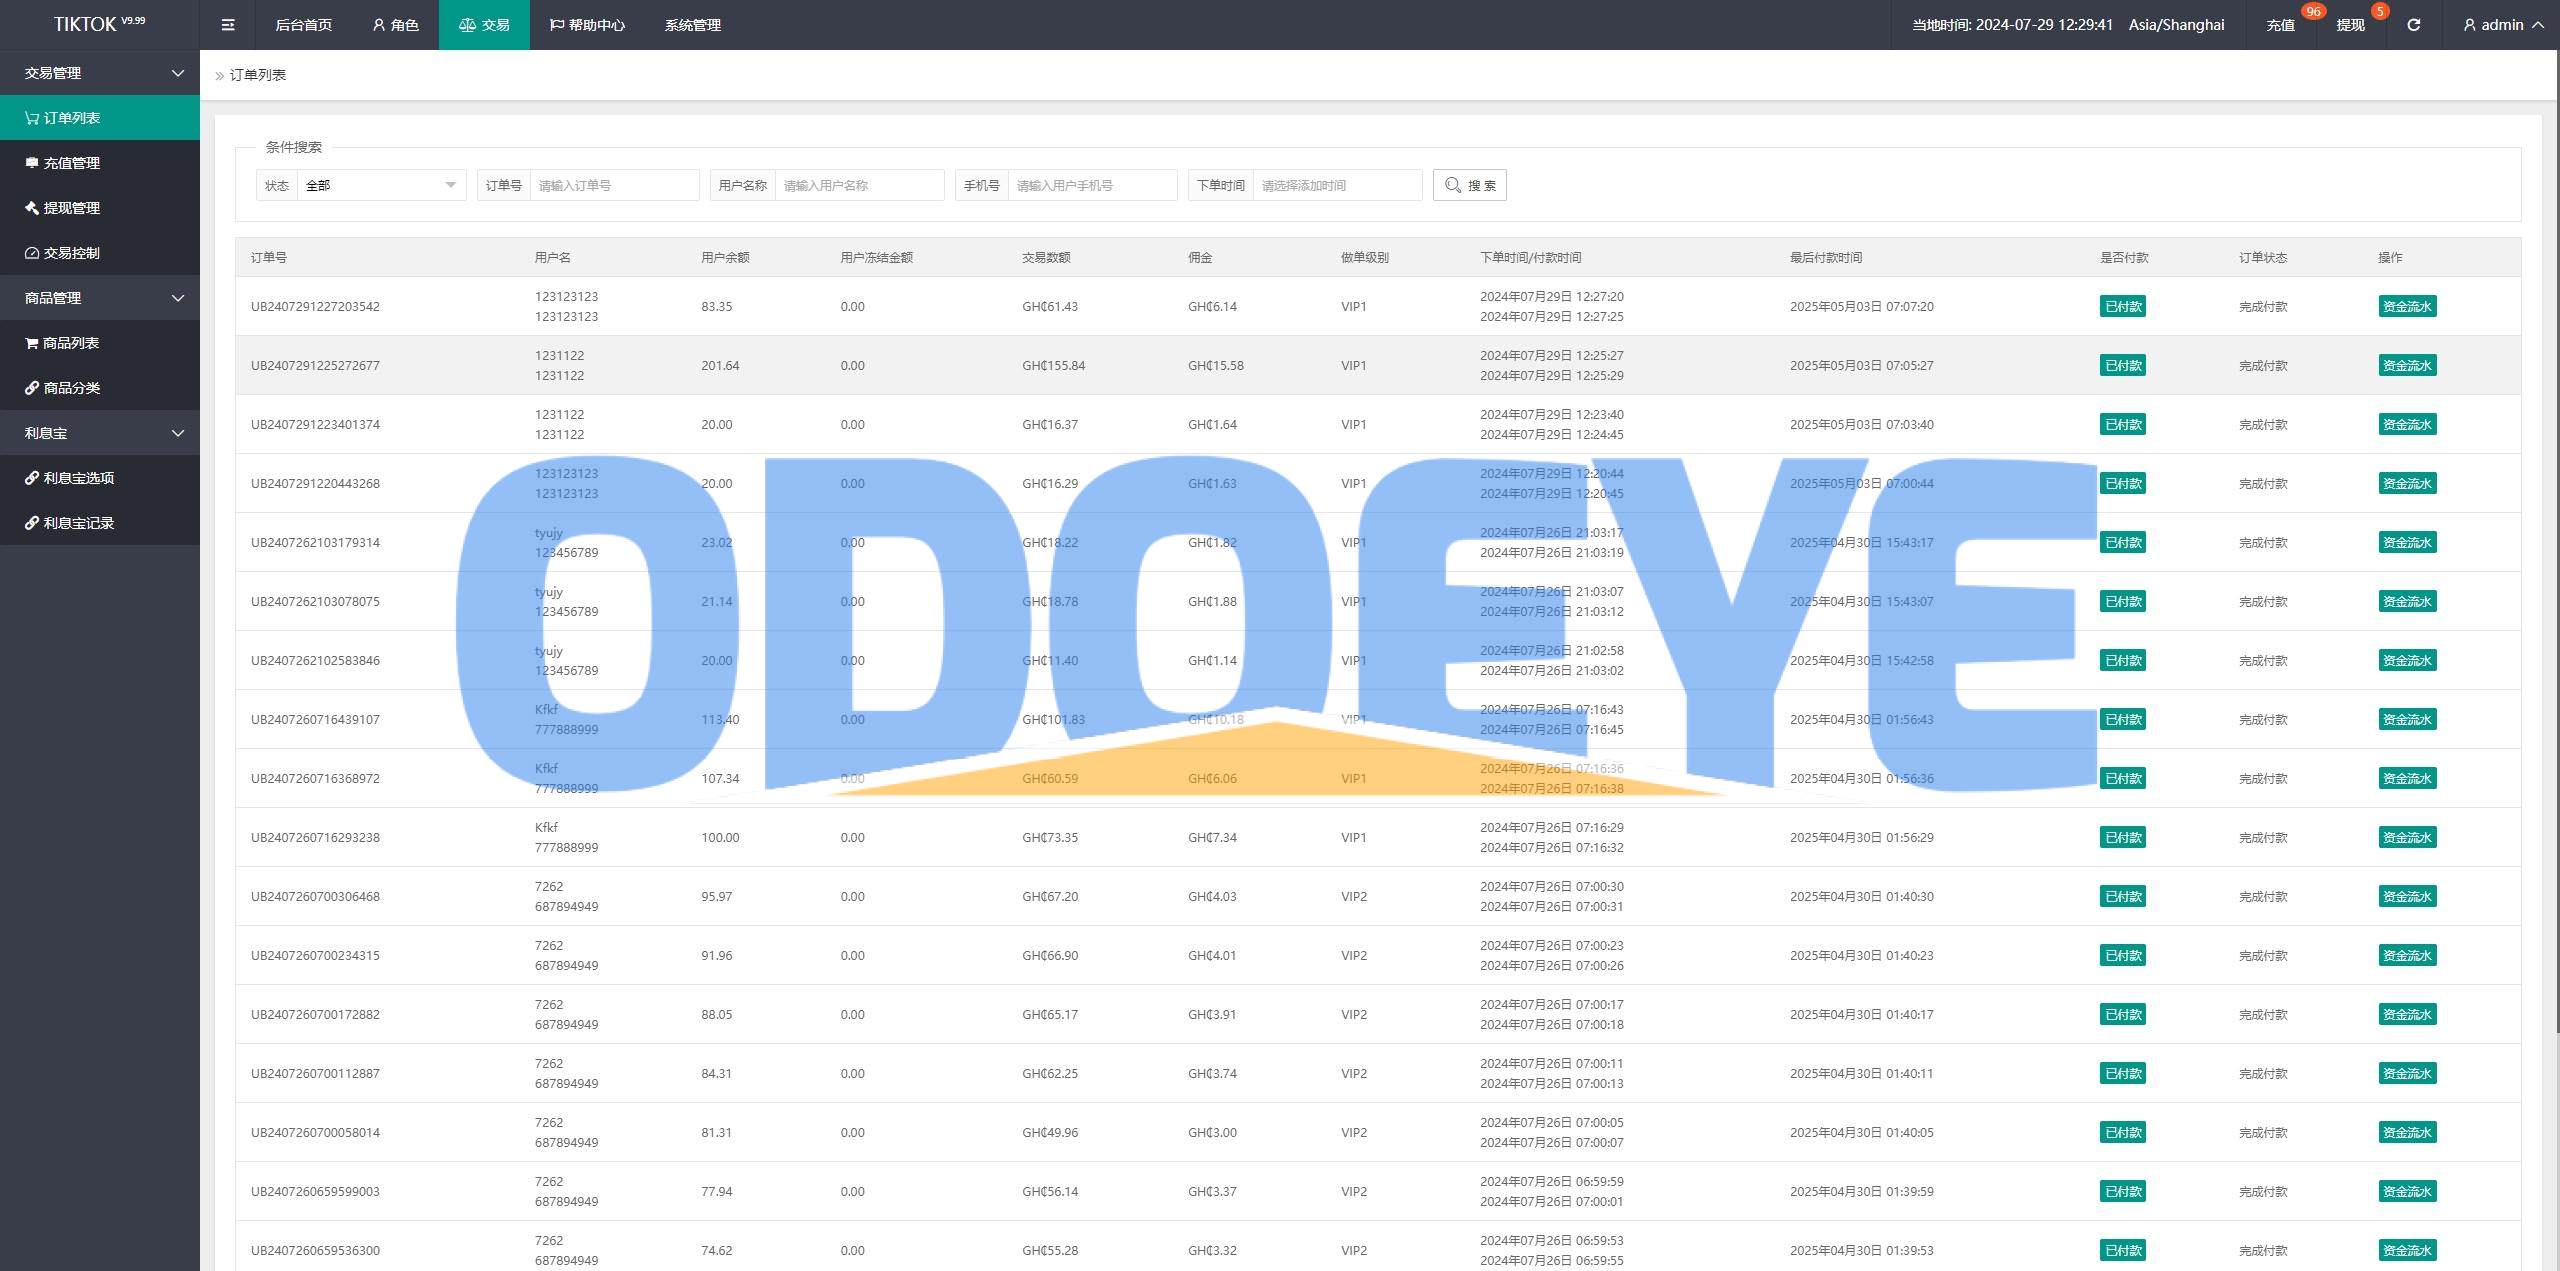Click last payment time 2025年04月30日 01:40:30
The height and width of the screenshot is (1271, 2560).
tap(1861, 896)
